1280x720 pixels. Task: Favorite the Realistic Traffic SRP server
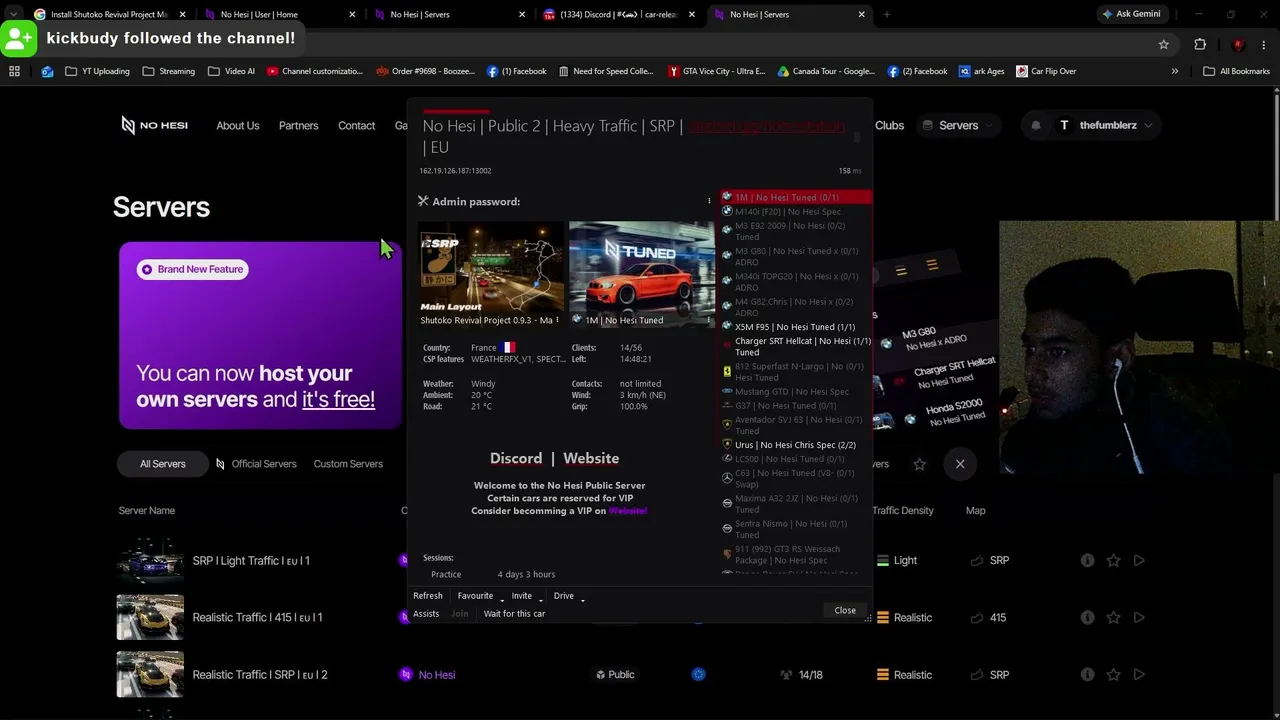[1113, 675]
